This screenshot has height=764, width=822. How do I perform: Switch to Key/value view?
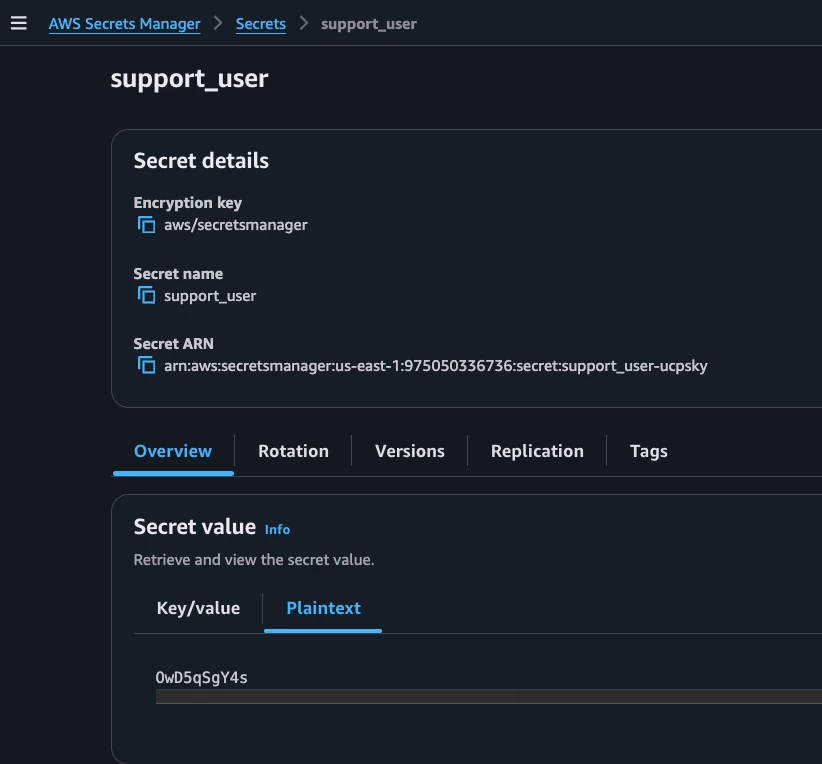[x=198, y=608]
